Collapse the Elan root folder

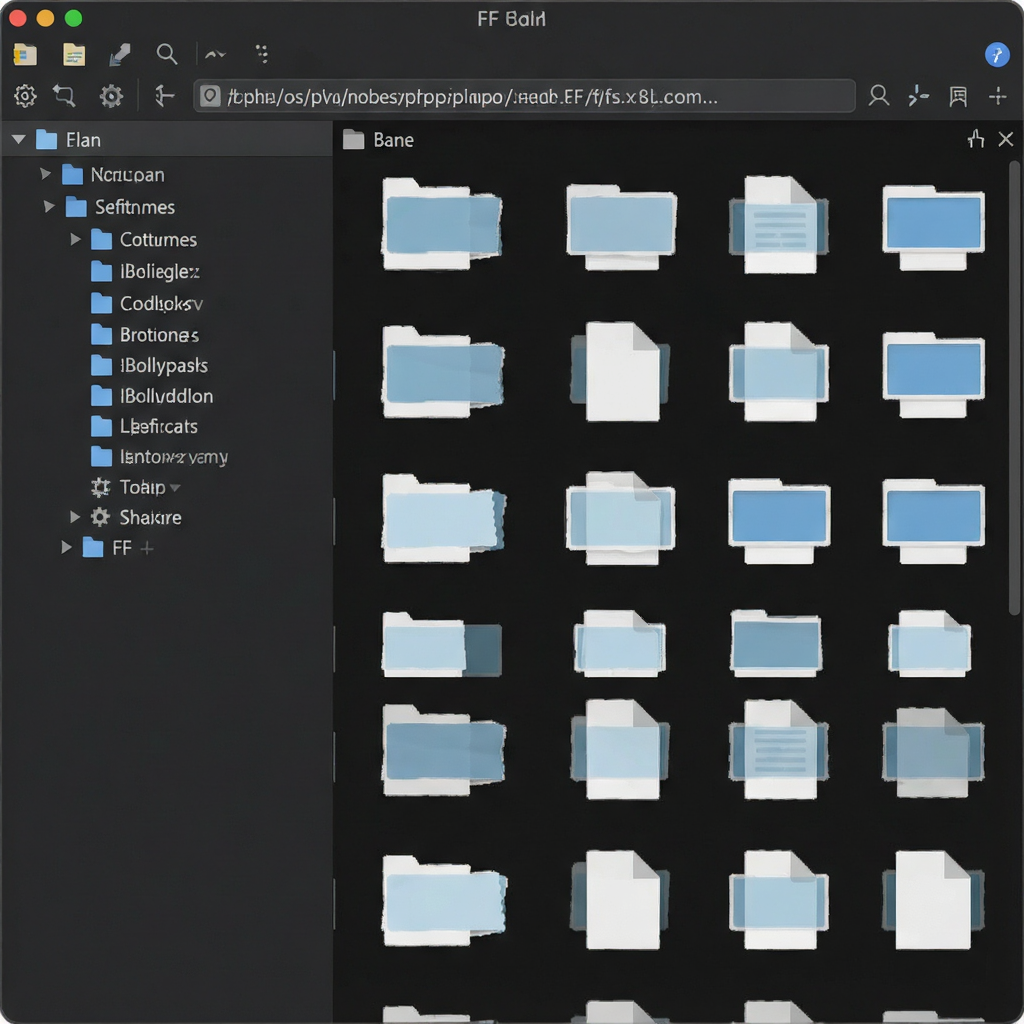19,139
